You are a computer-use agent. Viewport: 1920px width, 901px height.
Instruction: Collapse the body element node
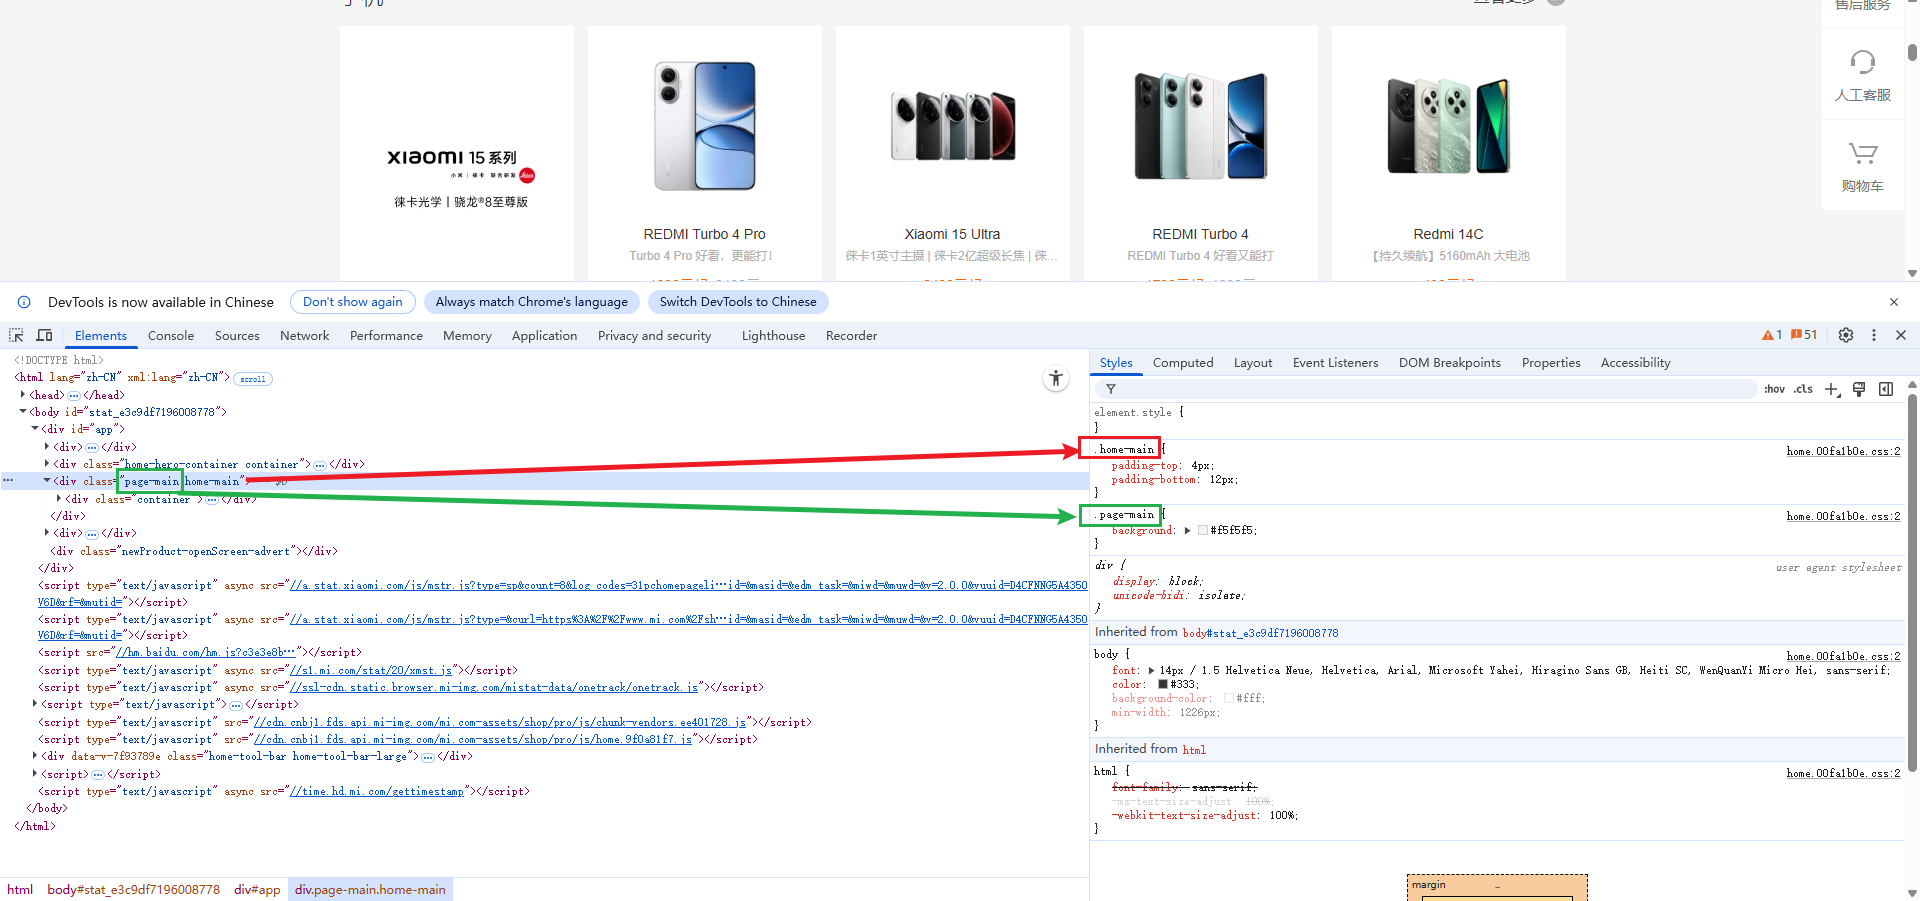pyautogui.click(x=23, y=412)
